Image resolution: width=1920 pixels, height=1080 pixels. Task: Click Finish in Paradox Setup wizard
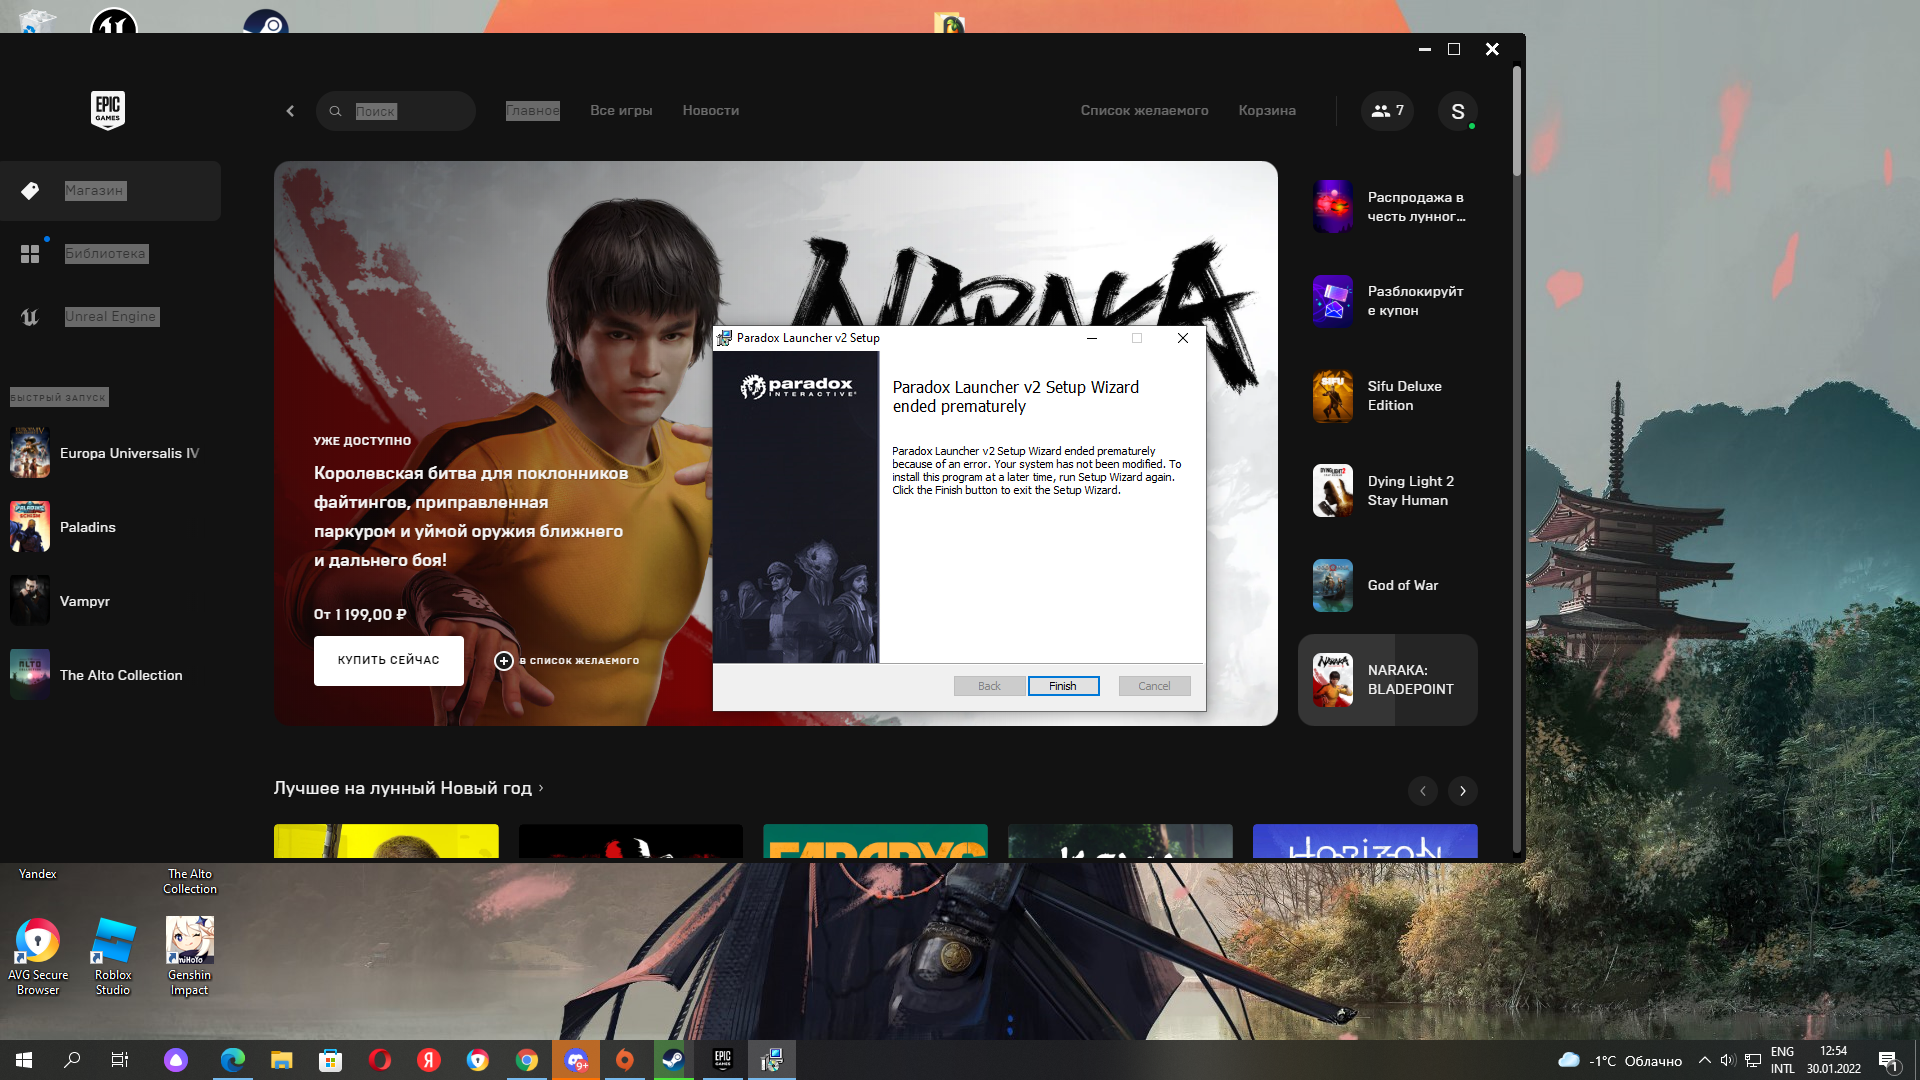1063,686
